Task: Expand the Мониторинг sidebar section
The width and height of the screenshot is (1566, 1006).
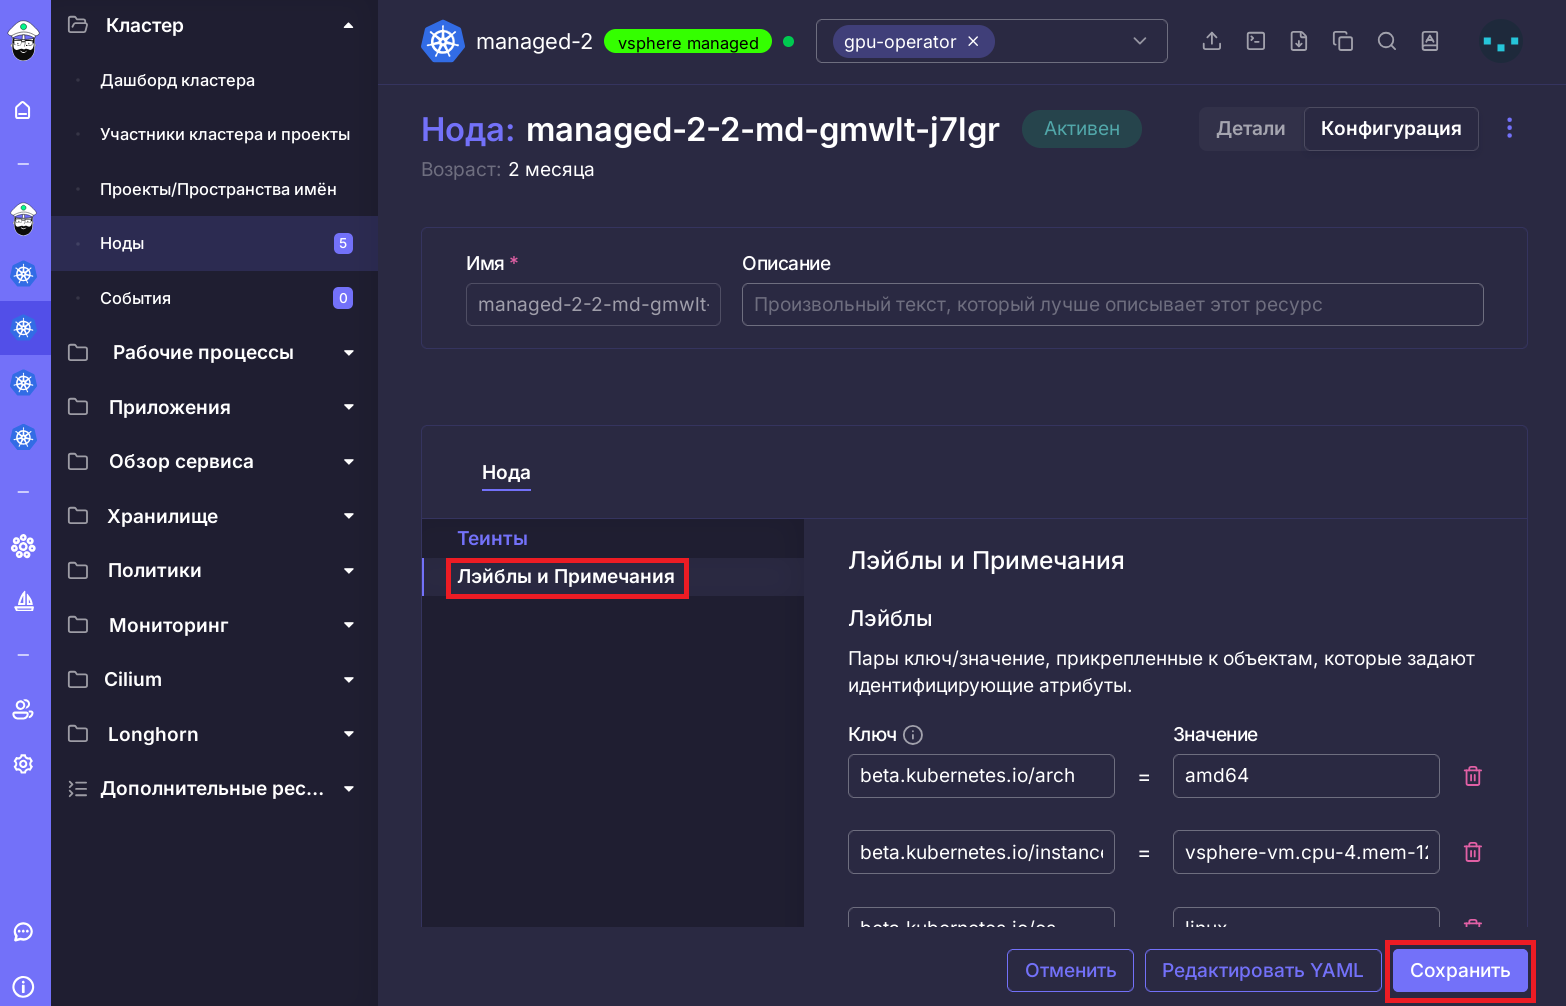Action: click(x=349, y=625)
